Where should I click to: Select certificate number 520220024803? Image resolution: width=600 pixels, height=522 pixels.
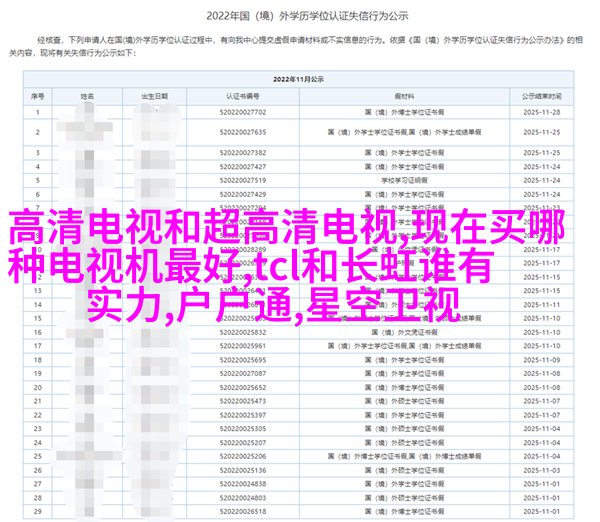pos(243,498)
